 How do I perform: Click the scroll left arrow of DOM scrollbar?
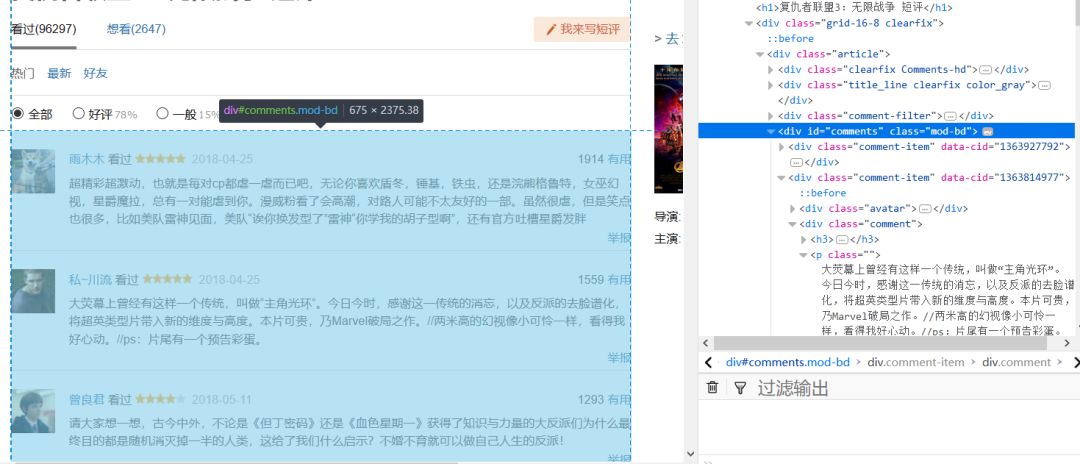click(705, 343)
